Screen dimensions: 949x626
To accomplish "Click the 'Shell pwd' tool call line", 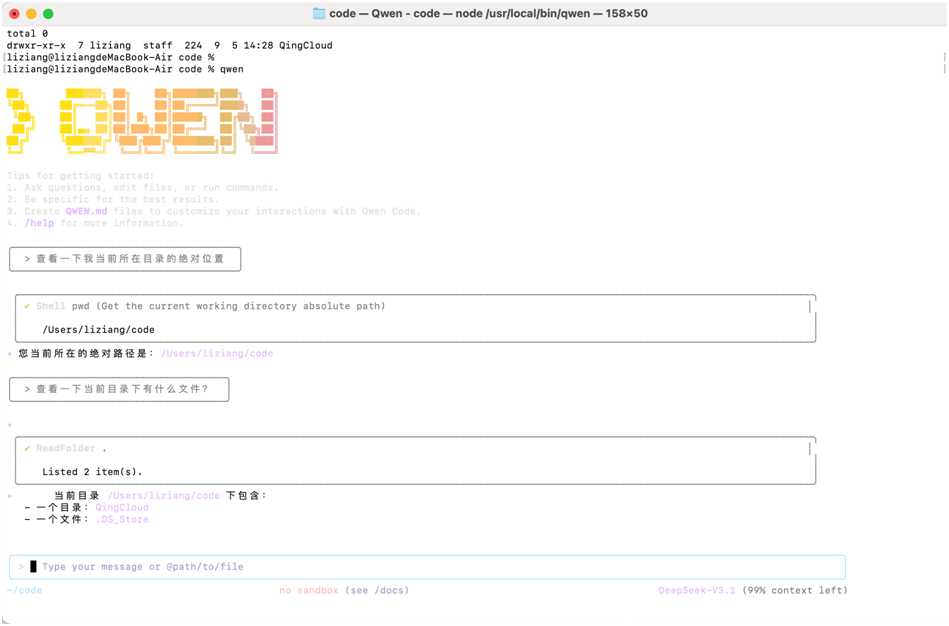I will [x=211, y=306].
